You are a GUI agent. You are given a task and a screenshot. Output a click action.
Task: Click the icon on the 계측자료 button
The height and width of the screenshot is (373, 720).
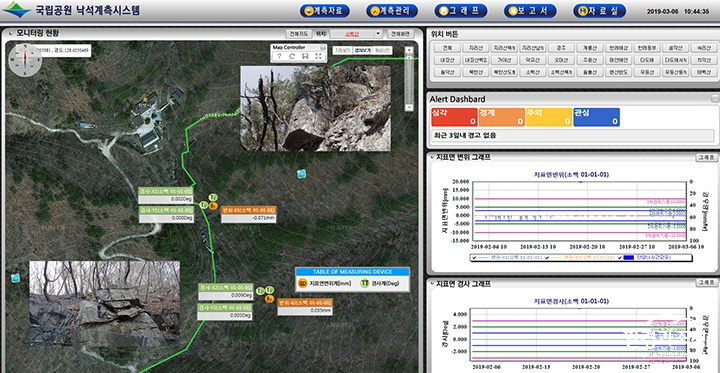309,11
